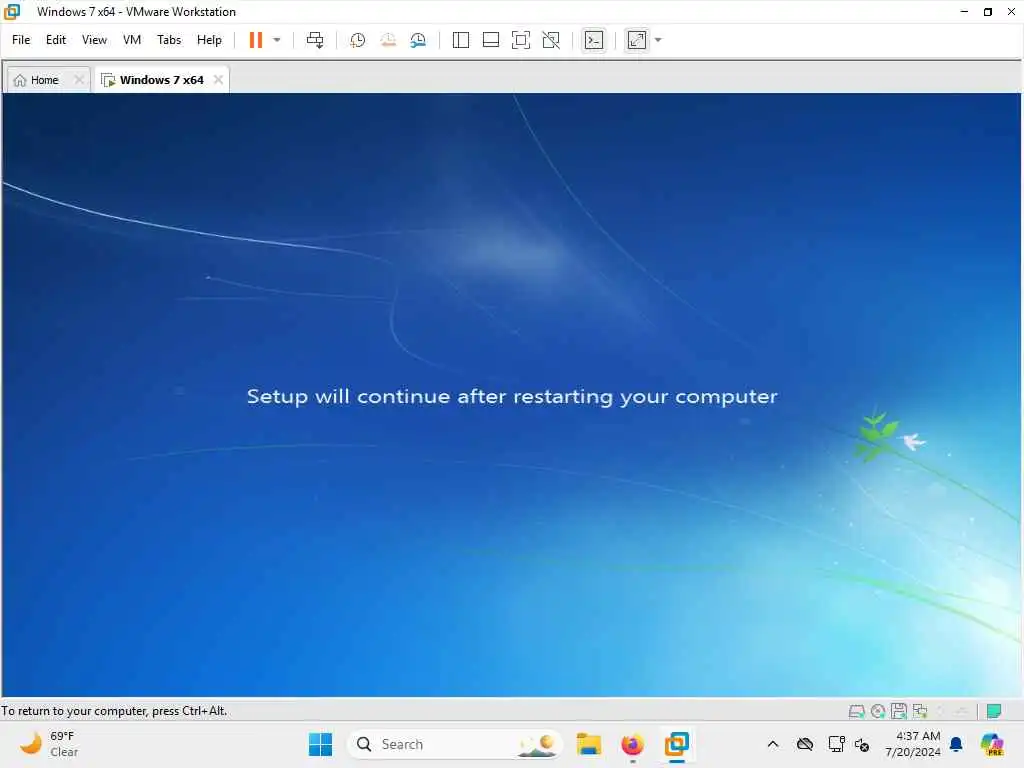The image size is (1024, 768).
Task: Toggle the library sidebar view
Action: 460,40
